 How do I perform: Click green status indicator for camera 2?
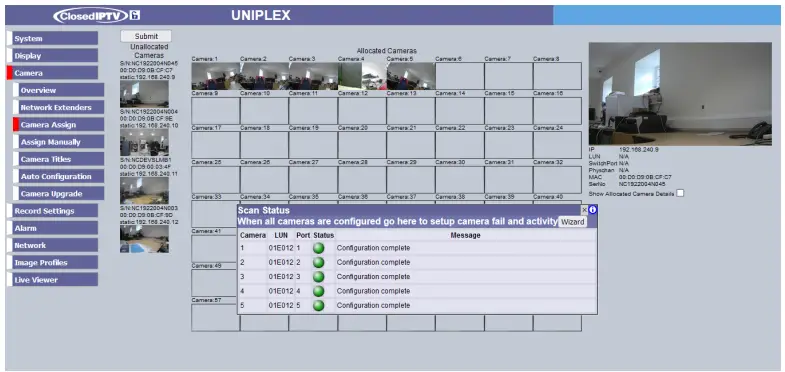(318, 262)
